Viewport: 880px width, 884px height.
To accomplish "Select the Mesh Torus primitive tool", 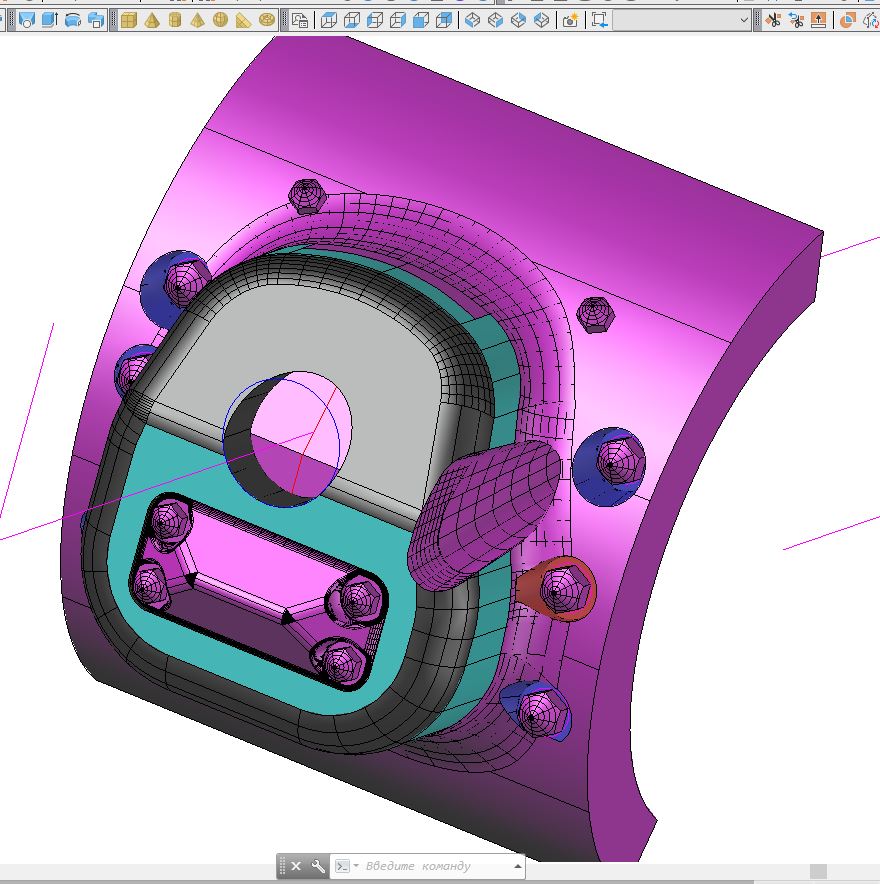I will click(267, 21).
